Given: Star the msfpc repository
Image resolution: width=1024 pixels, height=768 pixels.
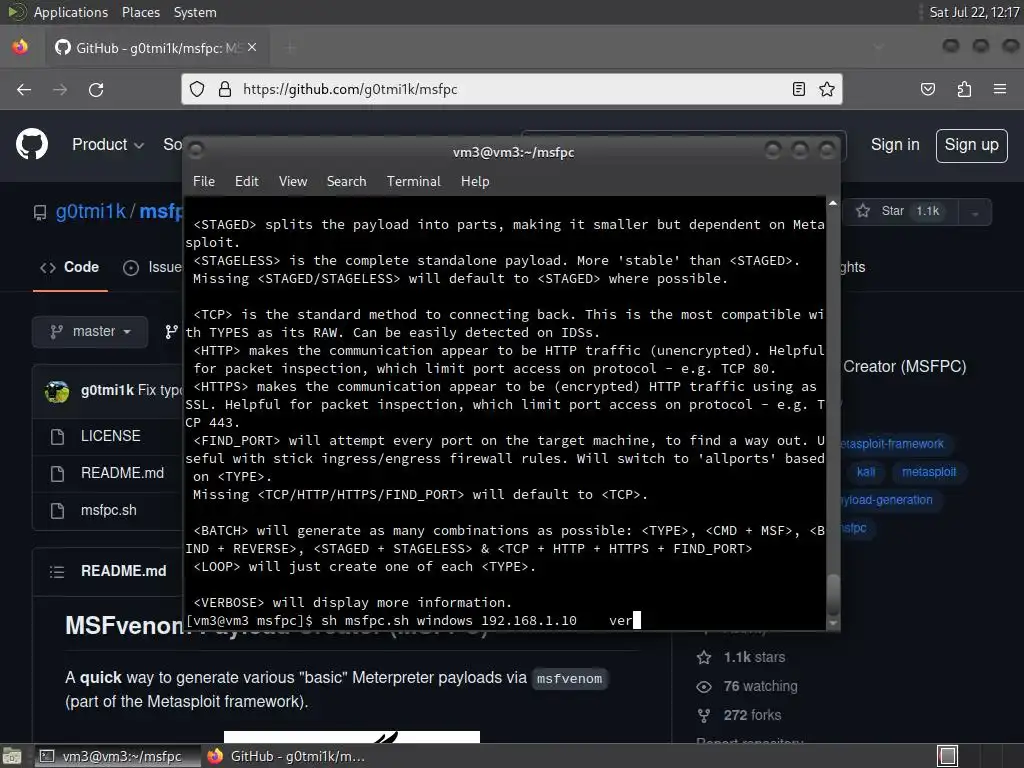Looking at the screenshot, I should tap(901, 212).
